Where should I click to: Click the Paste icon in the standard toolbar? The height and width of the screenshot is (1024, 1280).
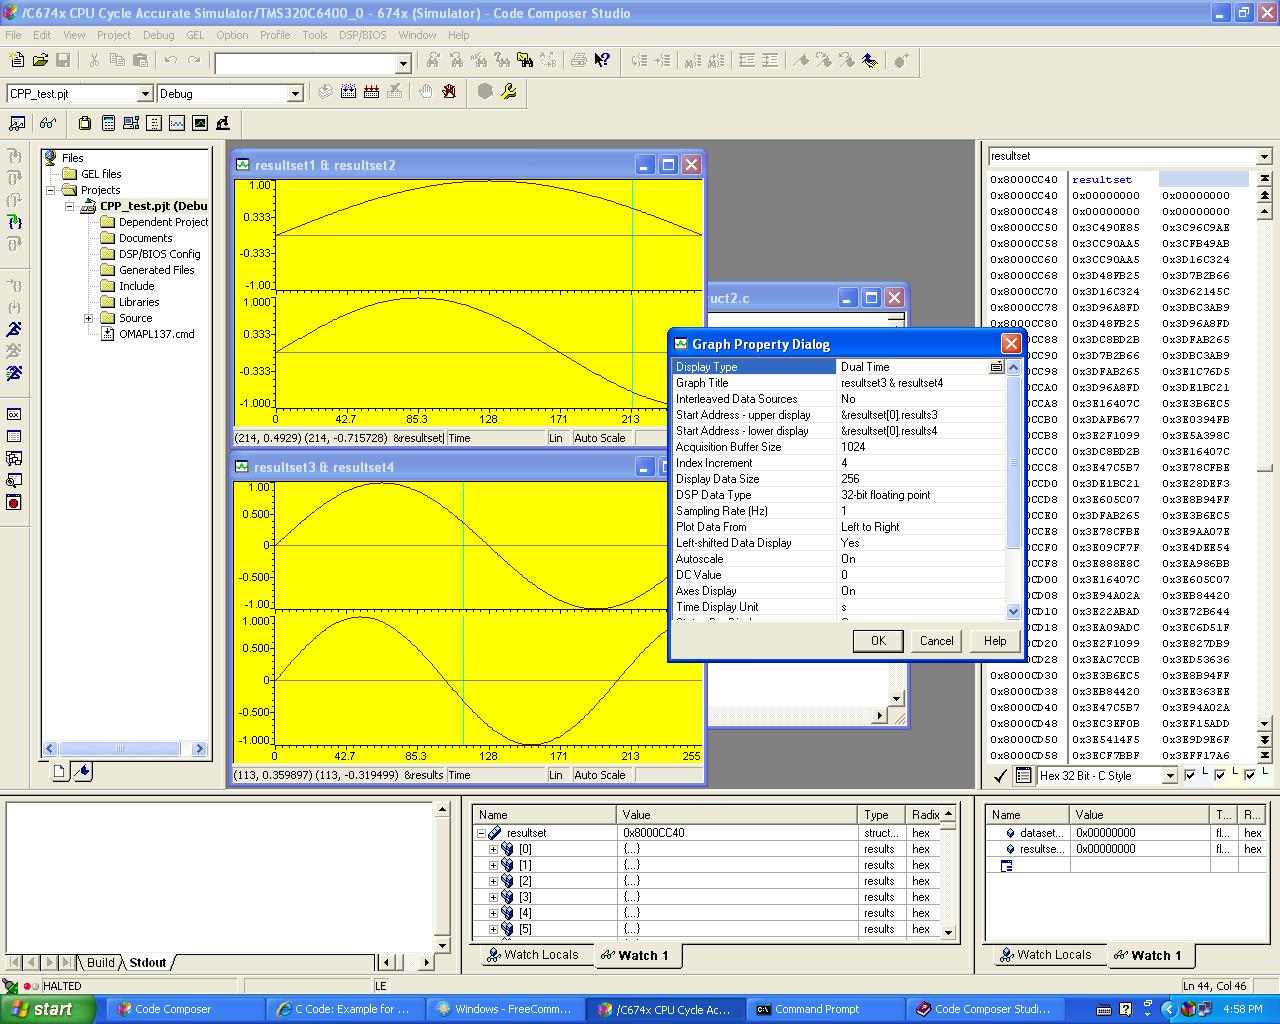coord(140,61)
